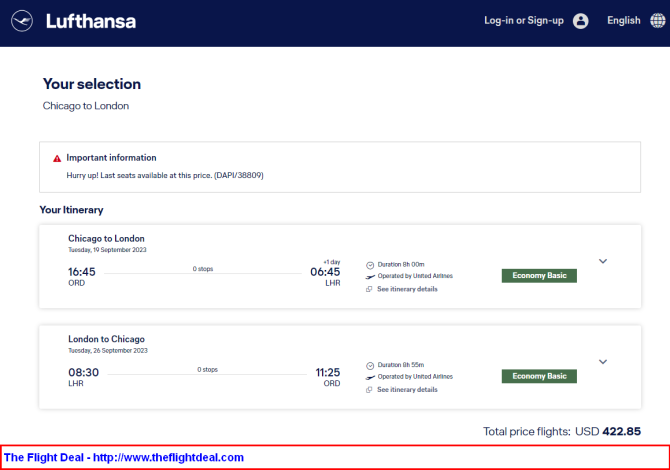Click arrival time 11:25
This screenshot has height=470, width=670.
[x=328, y=372]
